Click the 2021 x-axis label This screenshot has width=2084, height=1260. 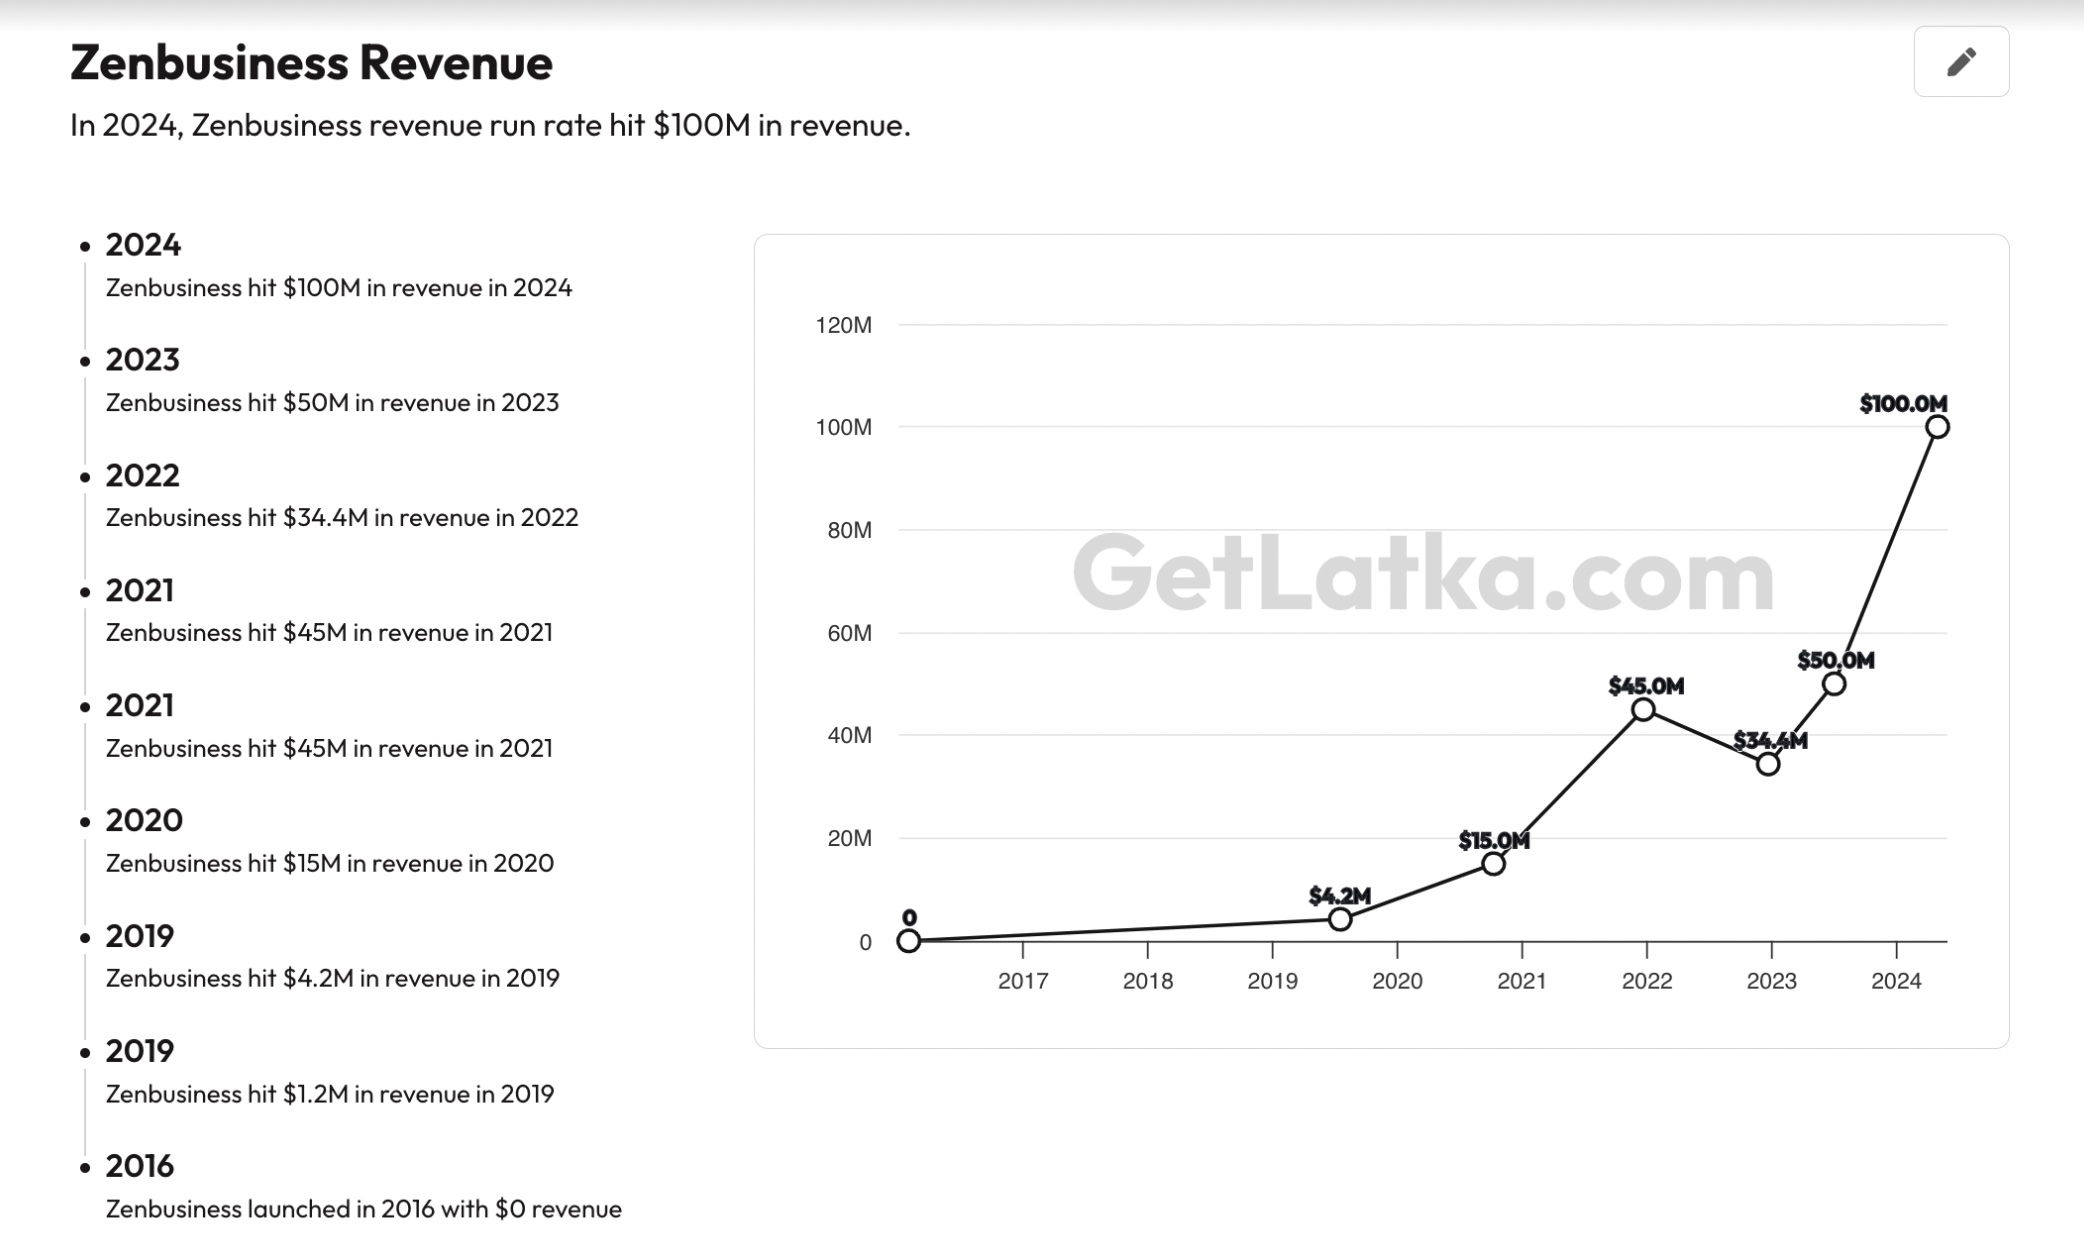point(1522,982)
